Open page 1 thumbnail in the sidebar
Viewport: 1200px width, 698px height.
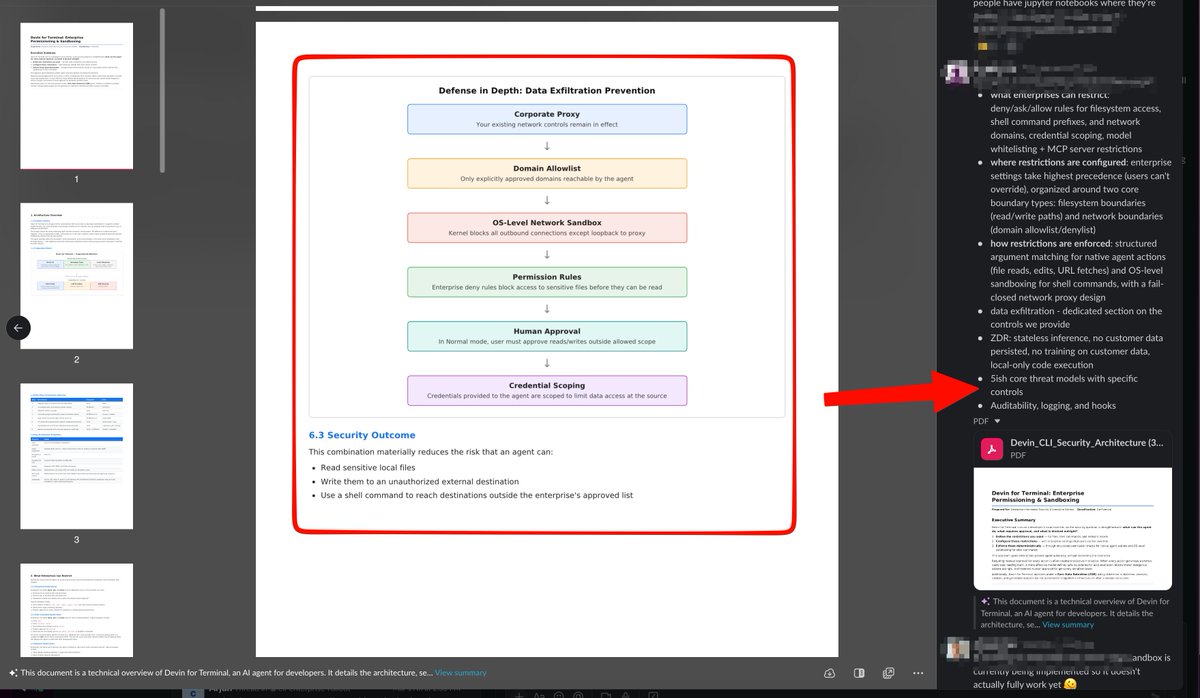76,96
